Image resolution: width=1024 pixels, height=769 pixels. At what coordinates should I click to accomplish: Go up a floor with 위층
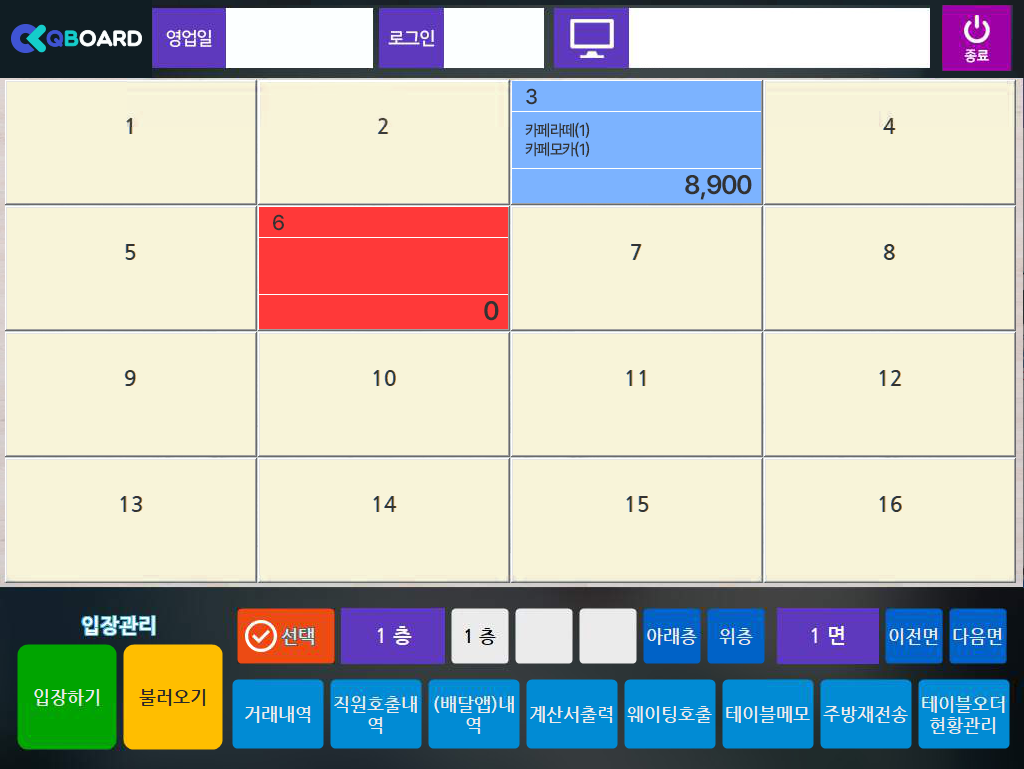736,636
